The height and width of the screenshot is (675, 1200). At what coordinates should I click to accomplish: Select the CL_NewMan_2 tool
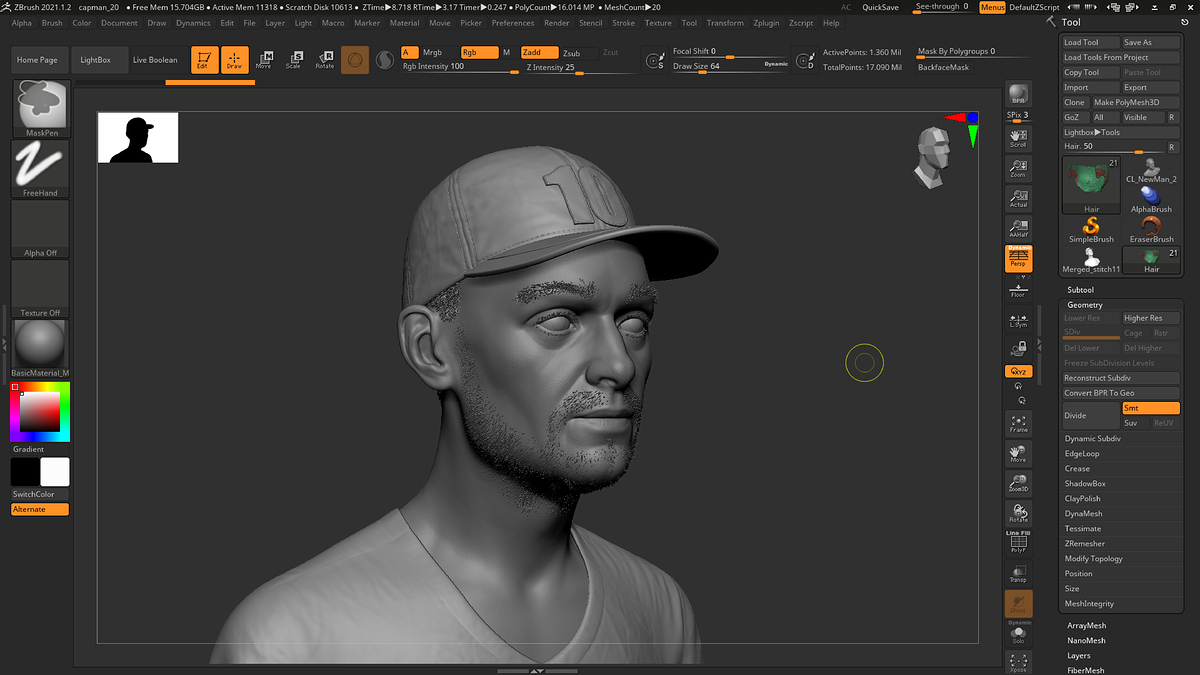tap(1151, 170)
